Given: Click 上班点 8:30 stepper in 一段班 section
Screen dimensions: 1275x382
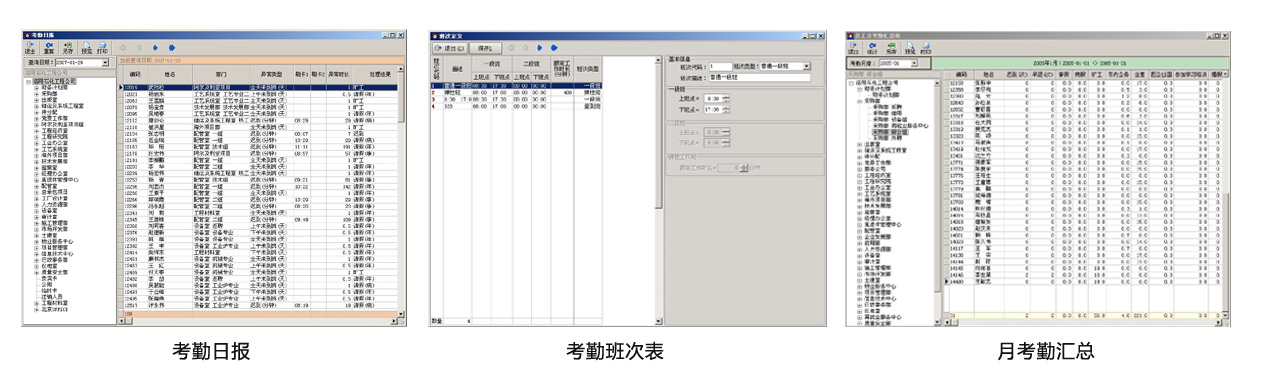Looking at the screenshot, I should click(x=726, y=98).
